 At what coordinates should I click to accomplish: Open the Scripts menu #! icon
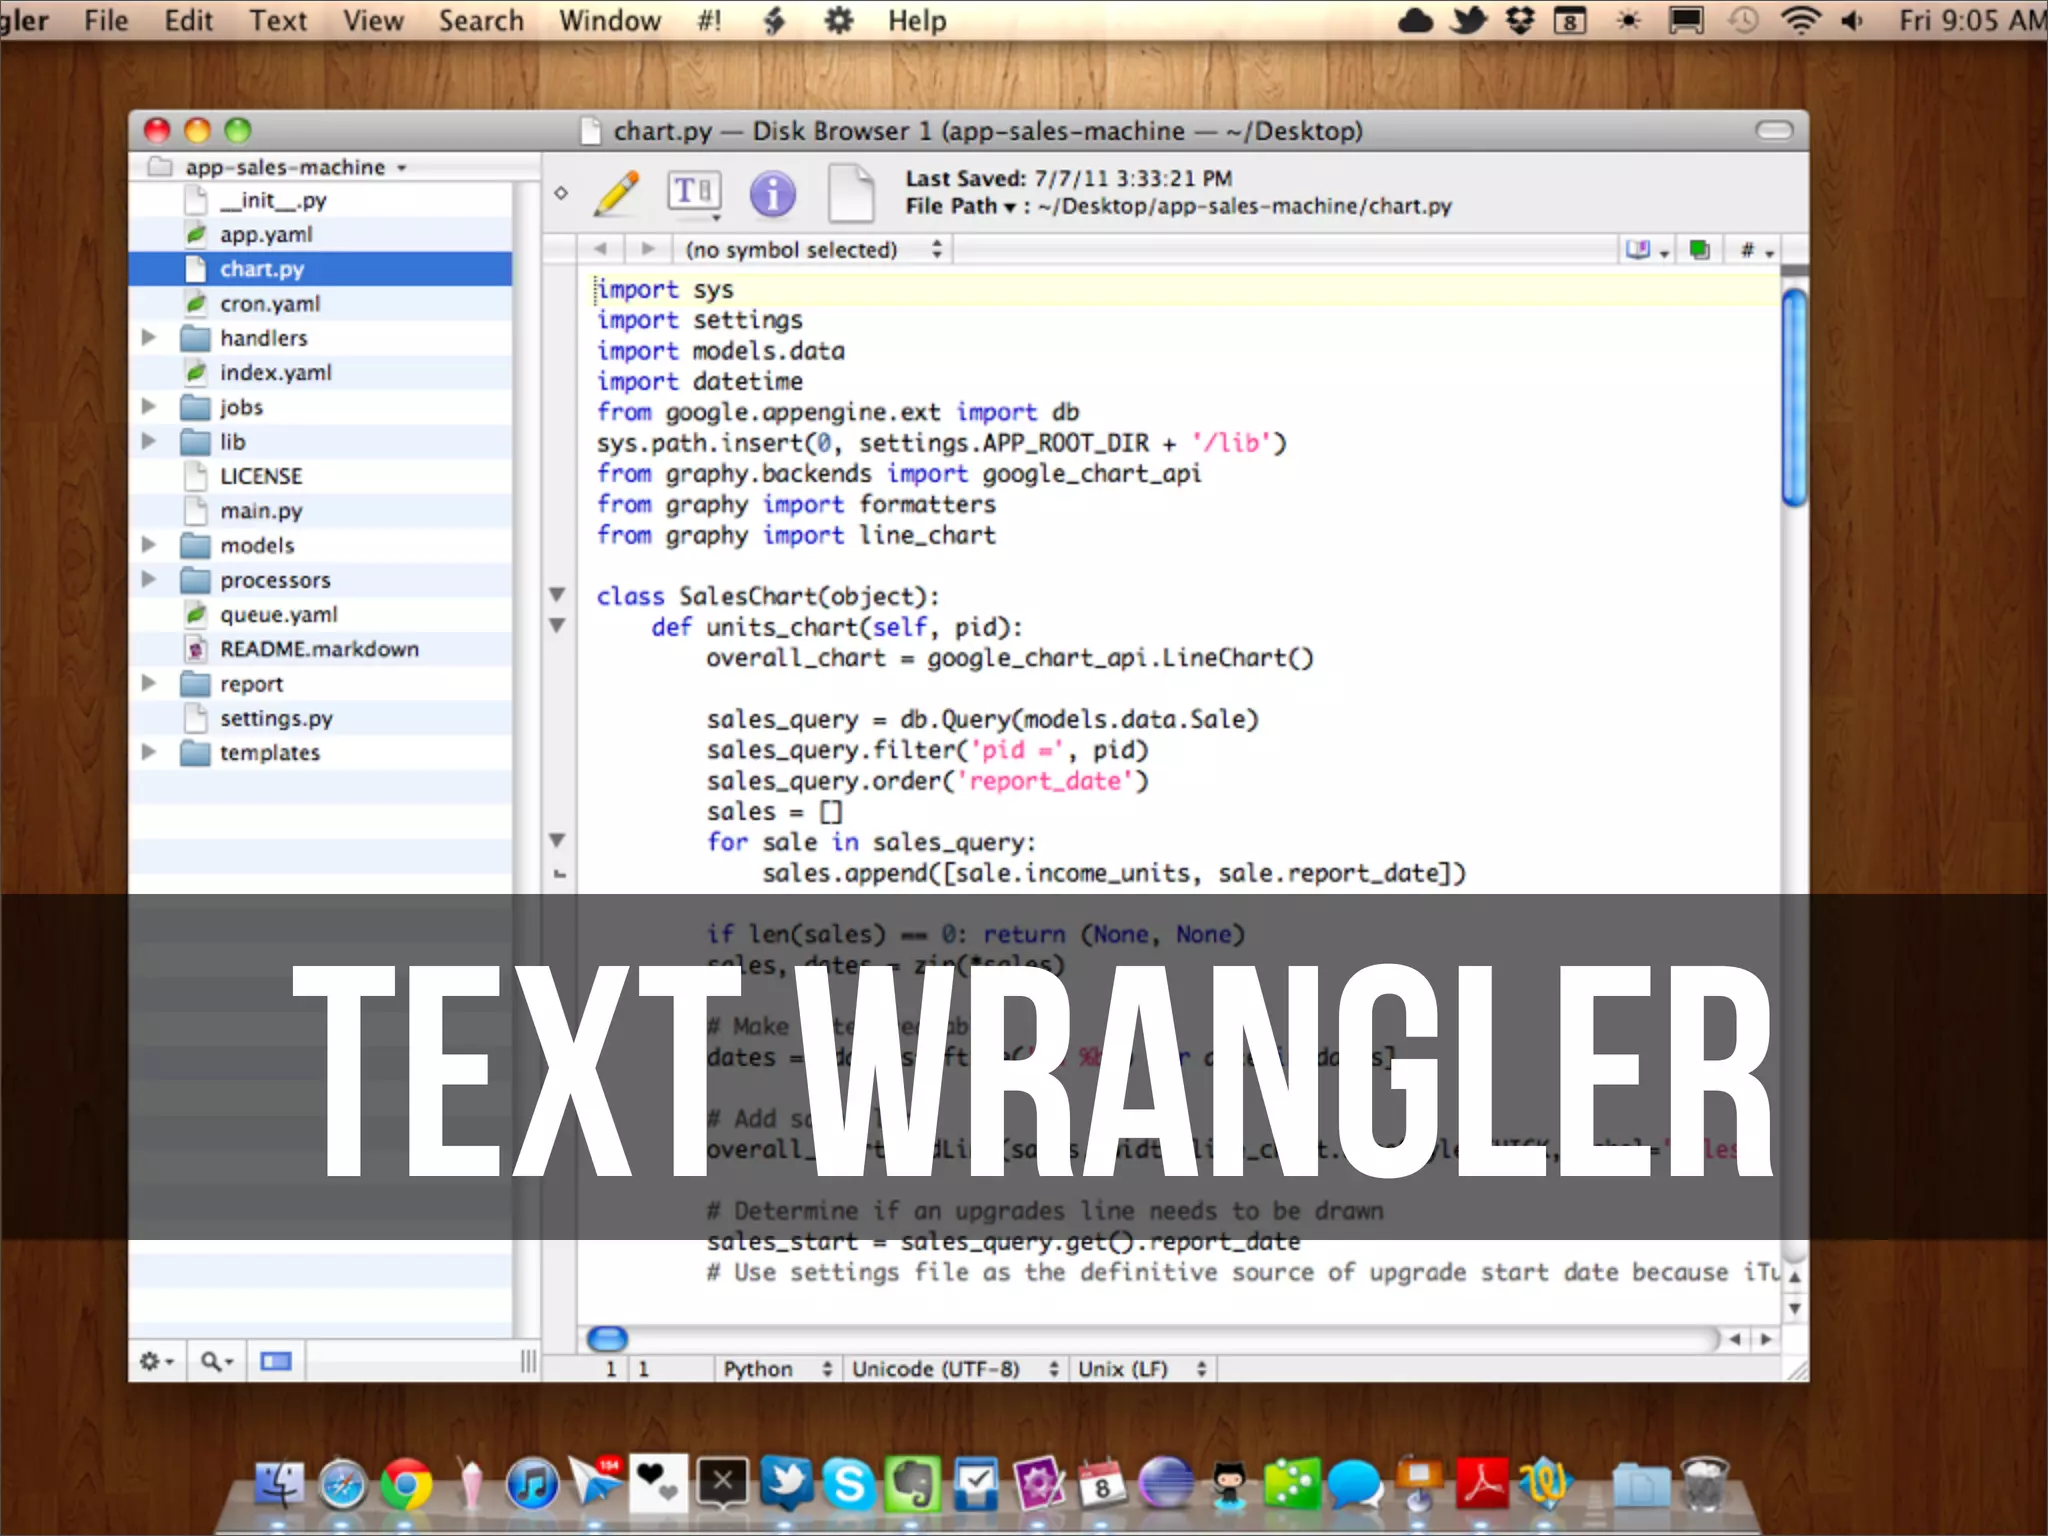709,20
